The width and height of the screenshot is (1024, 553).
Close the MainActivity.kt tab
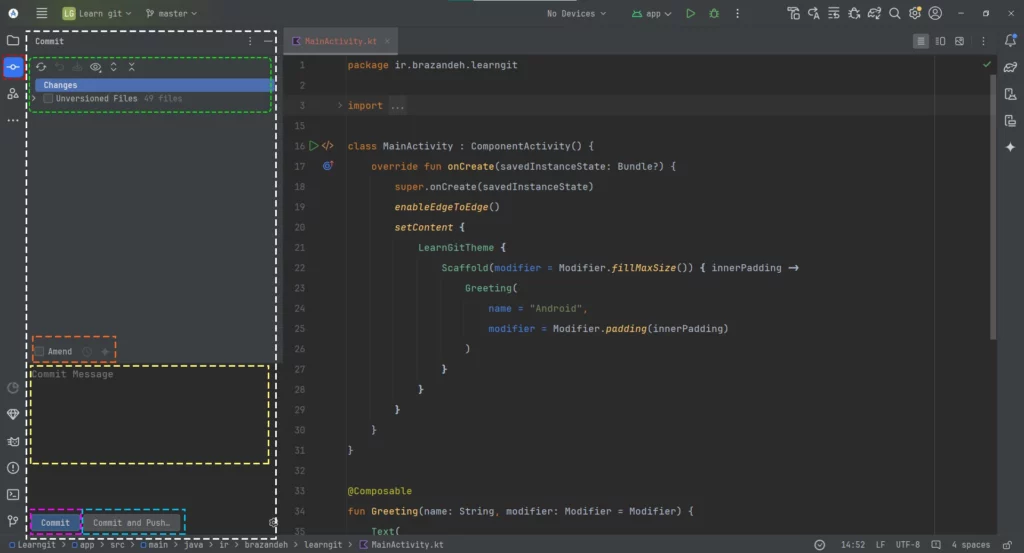[x=387, y=41]
